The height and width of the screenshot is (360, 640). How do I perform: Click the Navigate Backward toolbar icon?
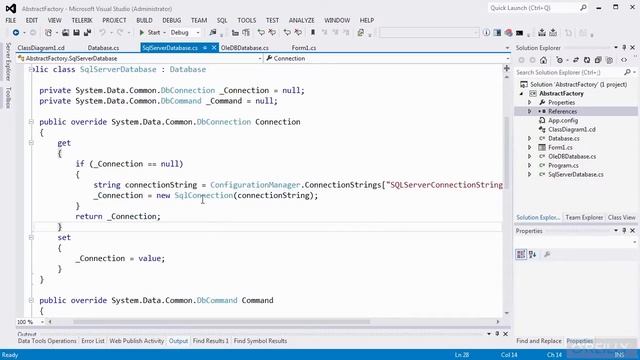[x=16, y=32]
